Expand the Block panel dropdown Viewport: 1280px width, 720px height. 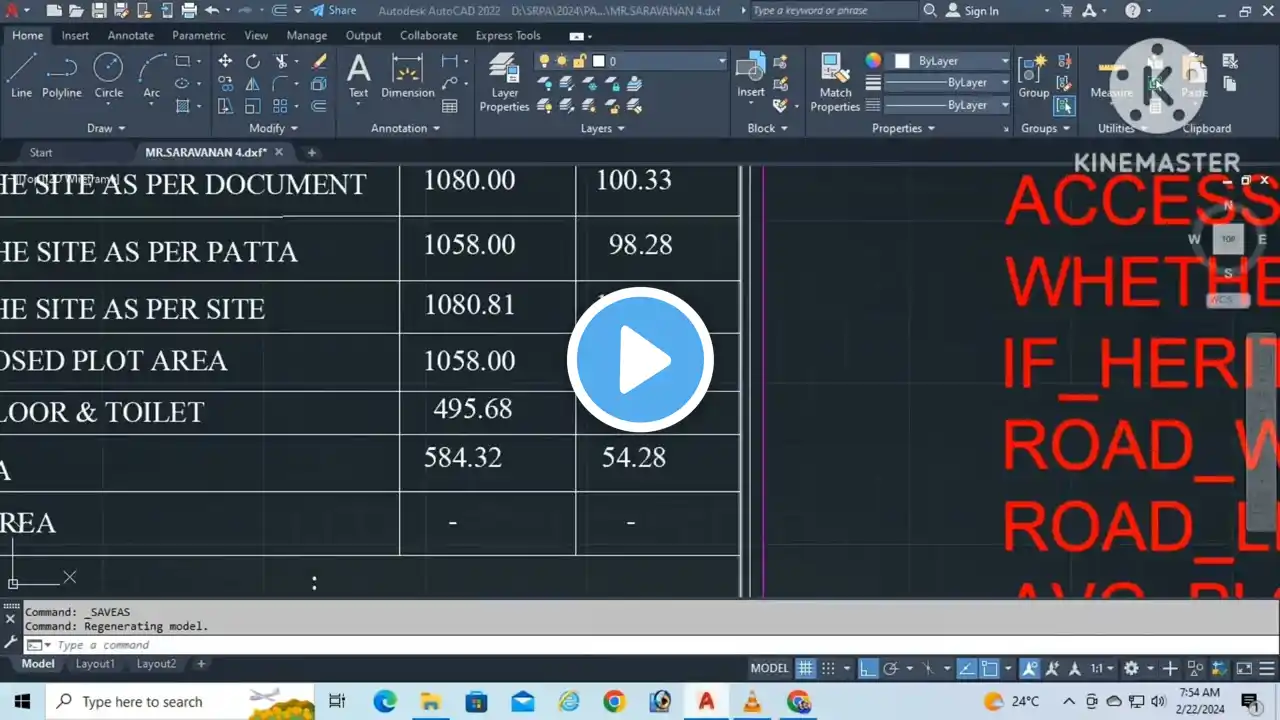[x=767, y=128]
